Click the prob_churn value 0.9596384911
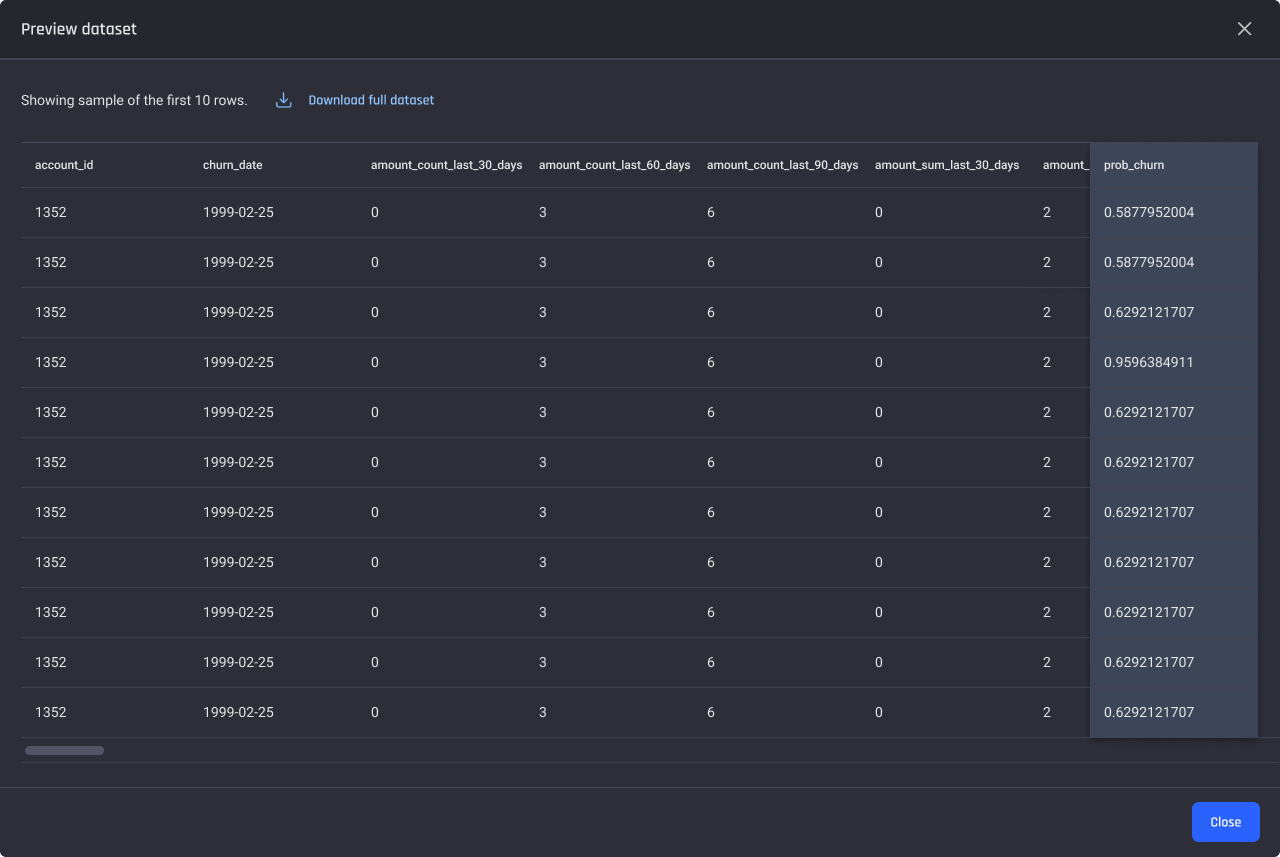 click(1149, 362)
